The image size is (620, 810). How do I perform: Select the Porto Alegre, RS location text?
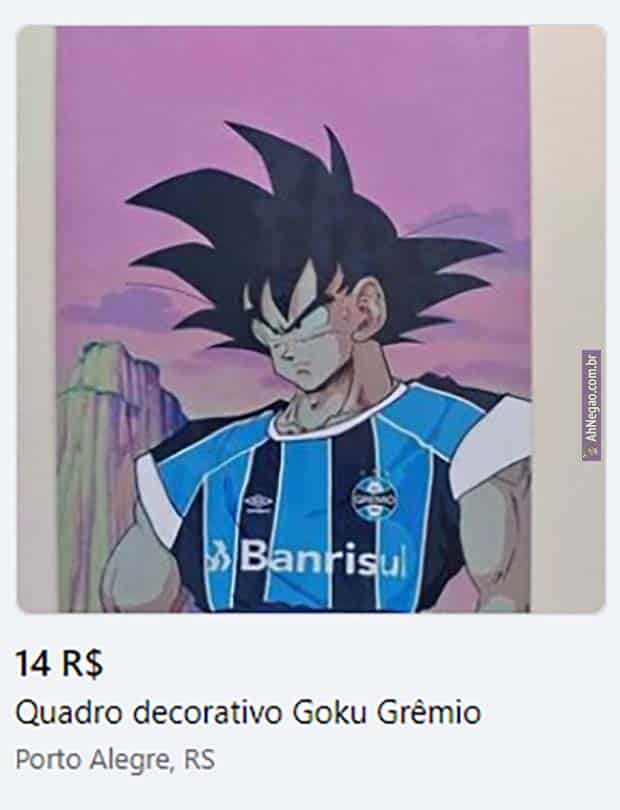pos(115,759)
